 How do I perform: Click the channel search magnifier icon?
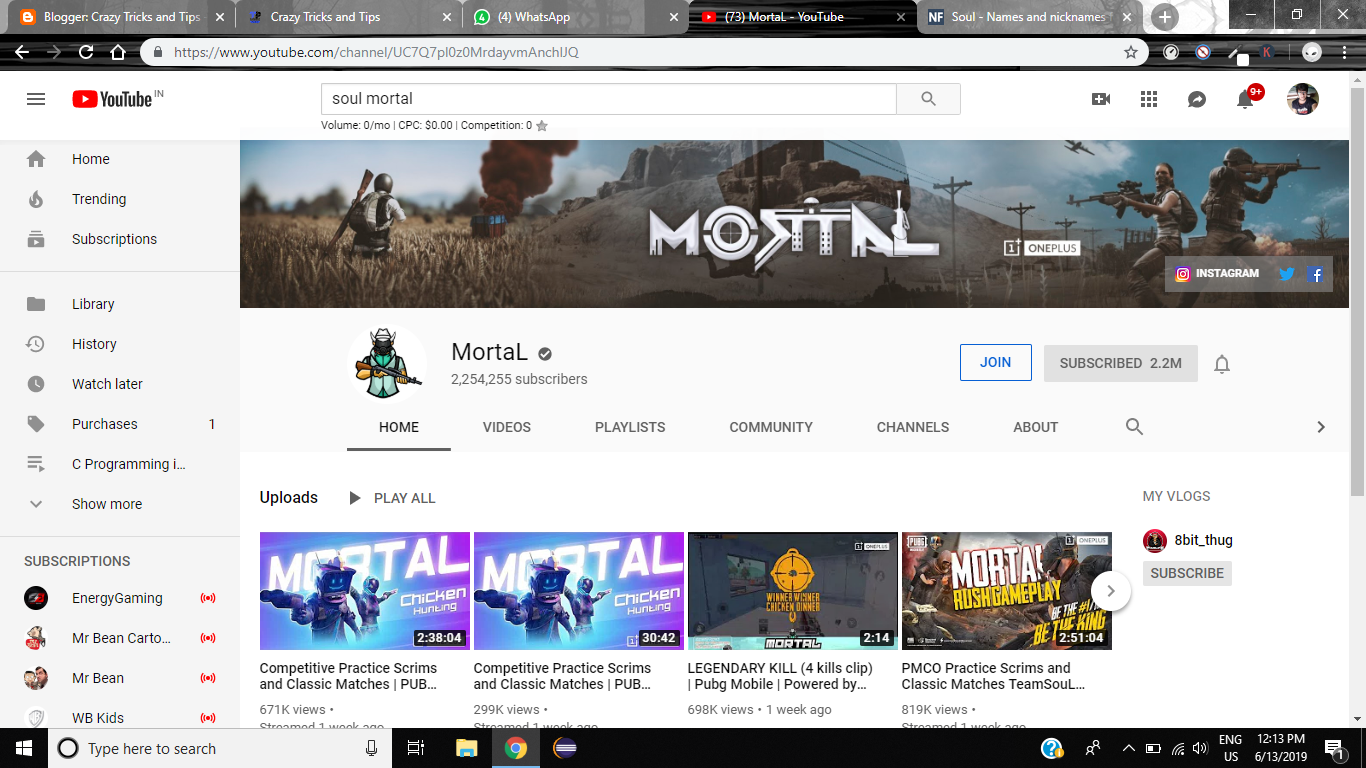point(1134,427)
